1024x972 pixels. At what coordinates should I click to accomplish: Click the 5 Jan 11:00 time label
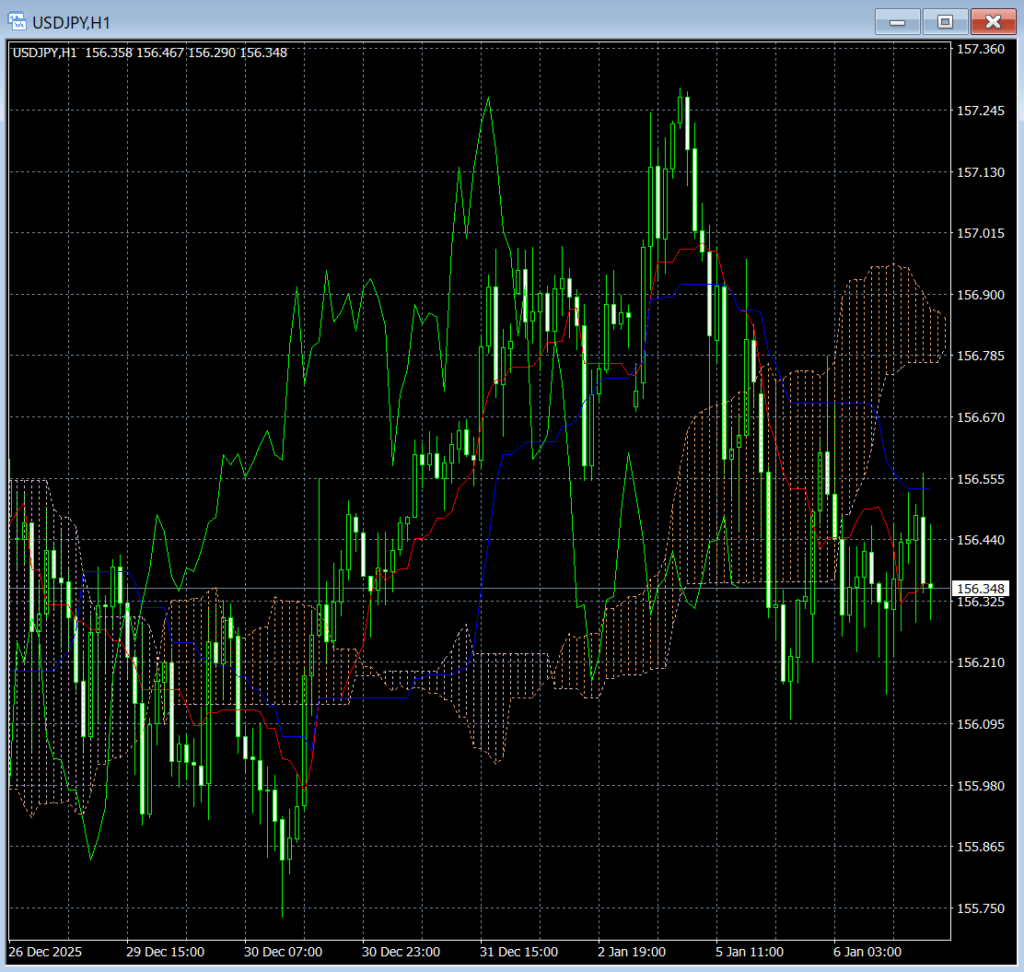pyautogui.click(x=752, y=951)
